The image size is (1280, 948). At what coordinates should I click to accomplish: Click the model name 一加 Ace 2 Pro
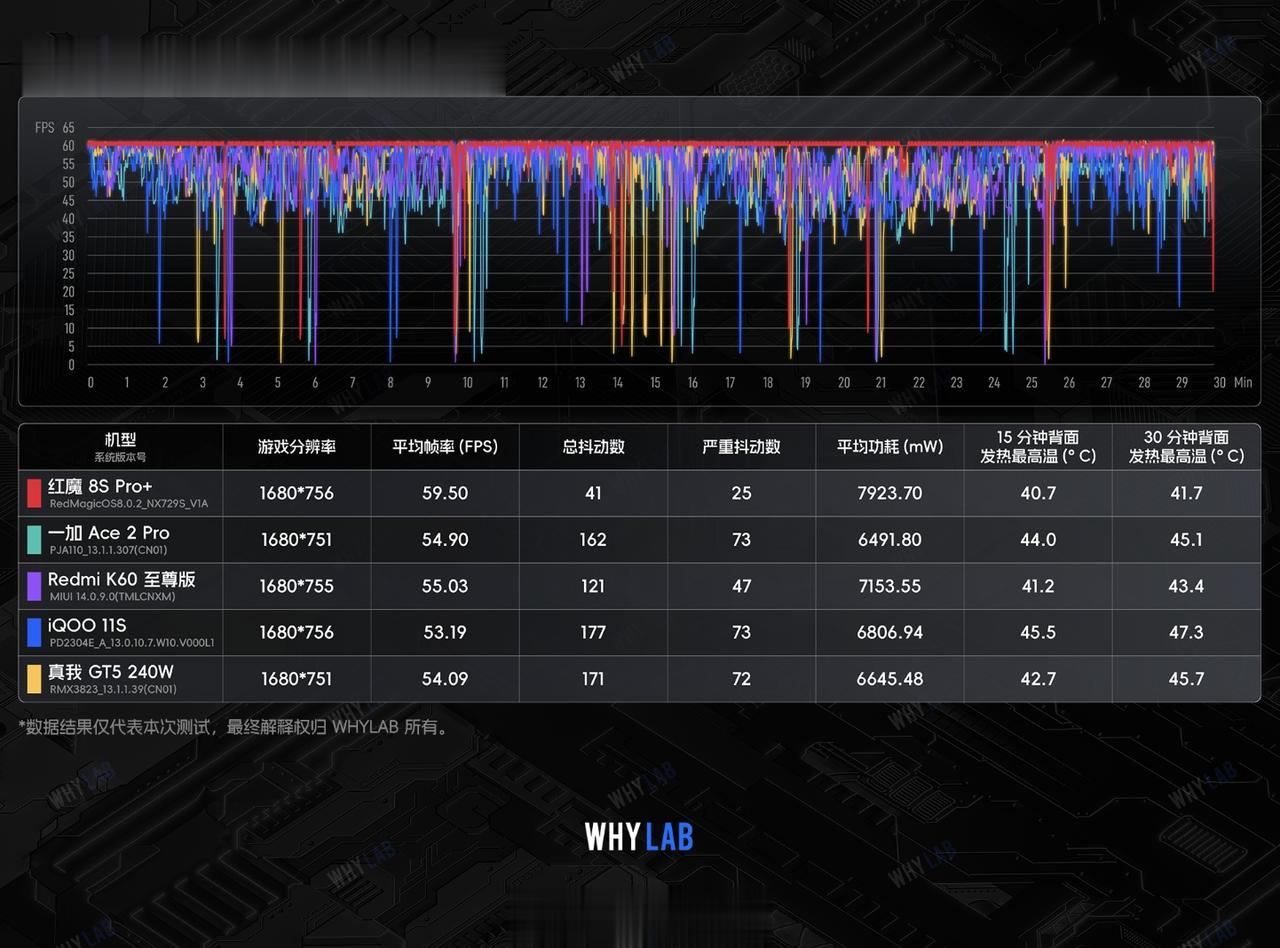click(109, 533)
